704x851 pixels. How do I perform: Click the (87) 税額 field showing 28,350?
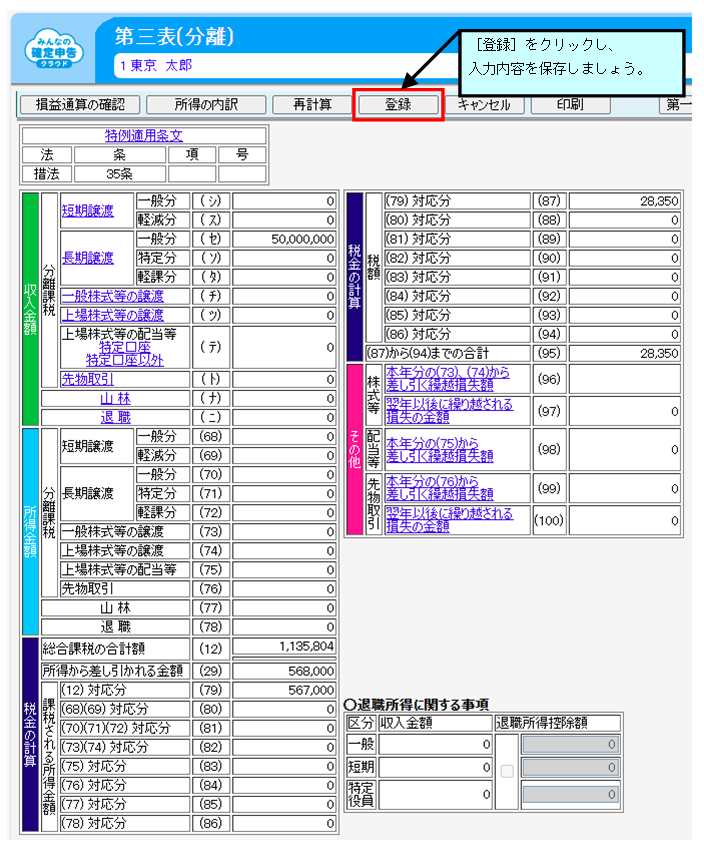tap(624, 201)
